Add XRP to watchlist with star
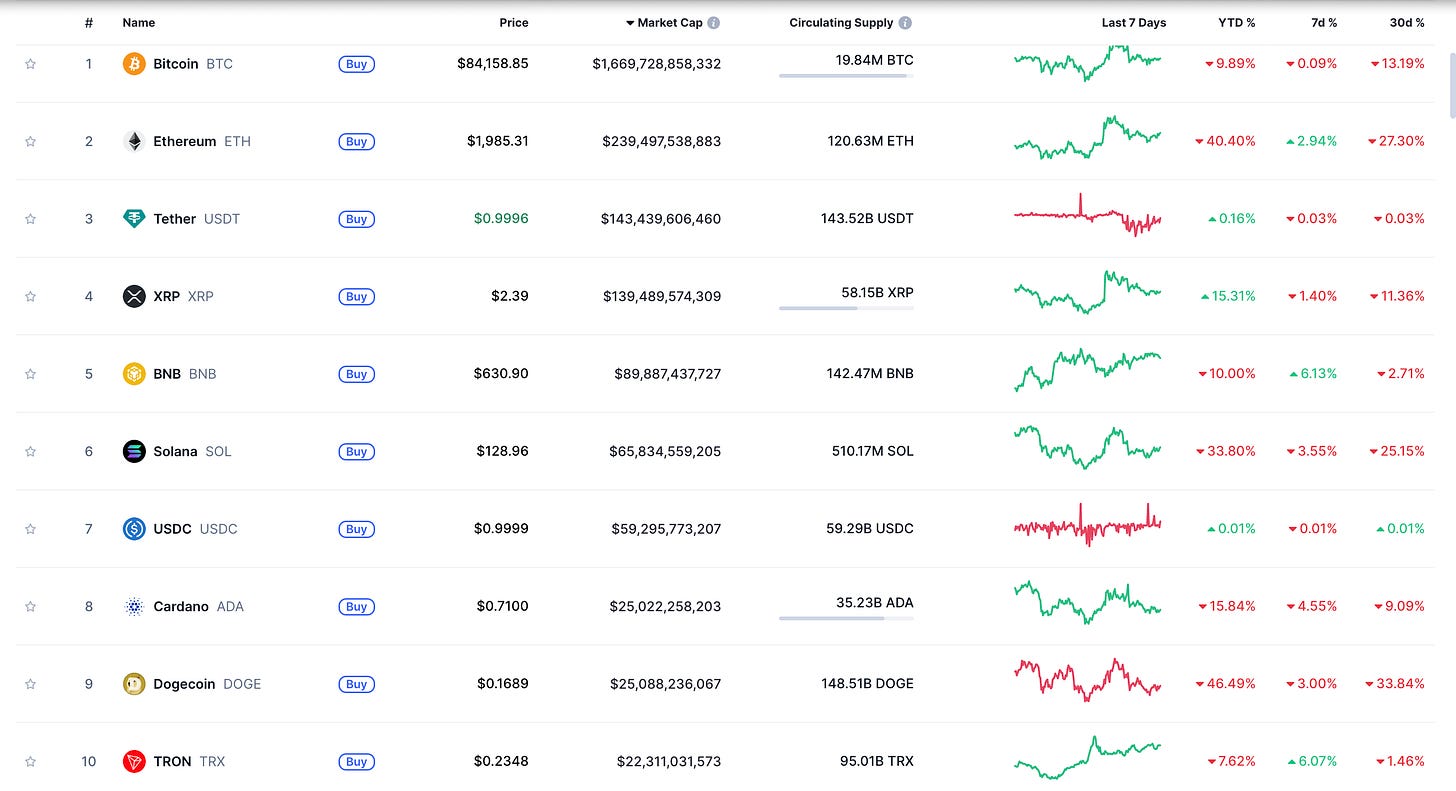 point(30,296)
